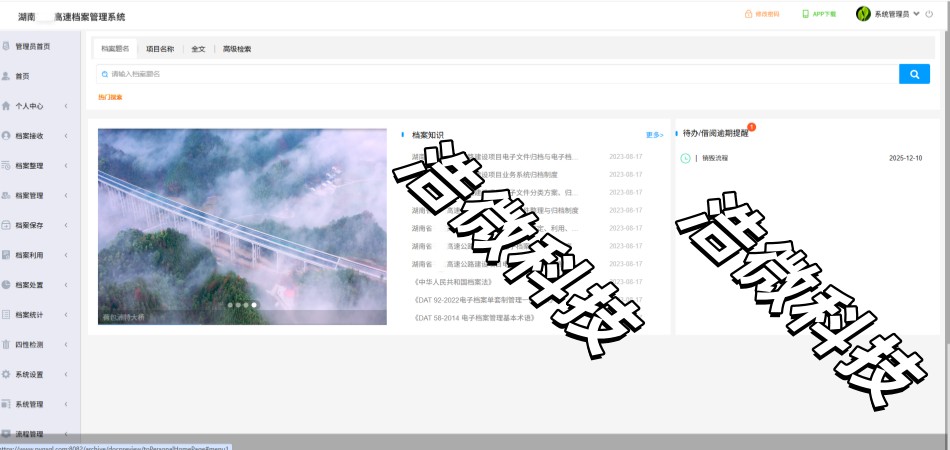Image resolution: width=950 pixels, height=450 pixels.
Task: Switch to the 全文 search tab
Action: tap(198, 49)
